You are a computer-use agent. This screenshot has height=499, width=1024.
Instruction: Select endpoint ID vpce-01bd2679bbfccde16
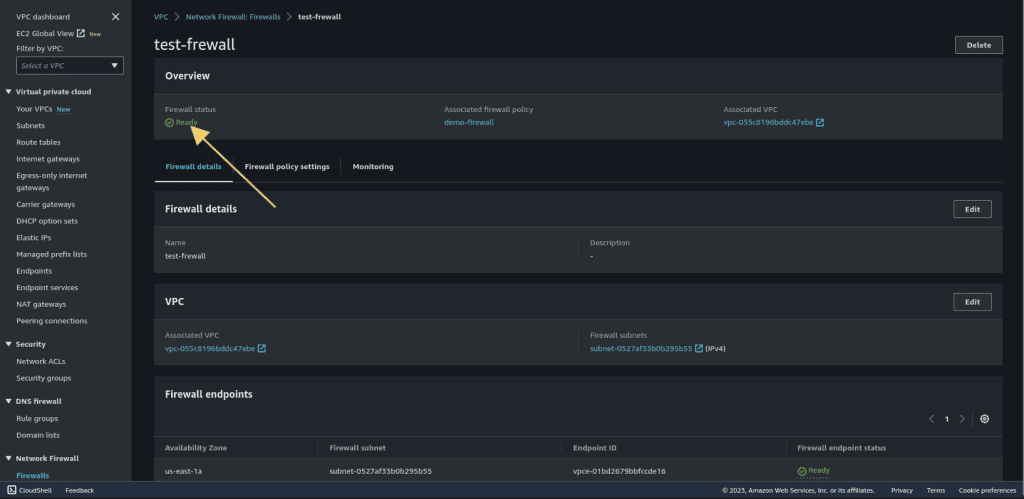pyautogui.click(x=619, y=471)
